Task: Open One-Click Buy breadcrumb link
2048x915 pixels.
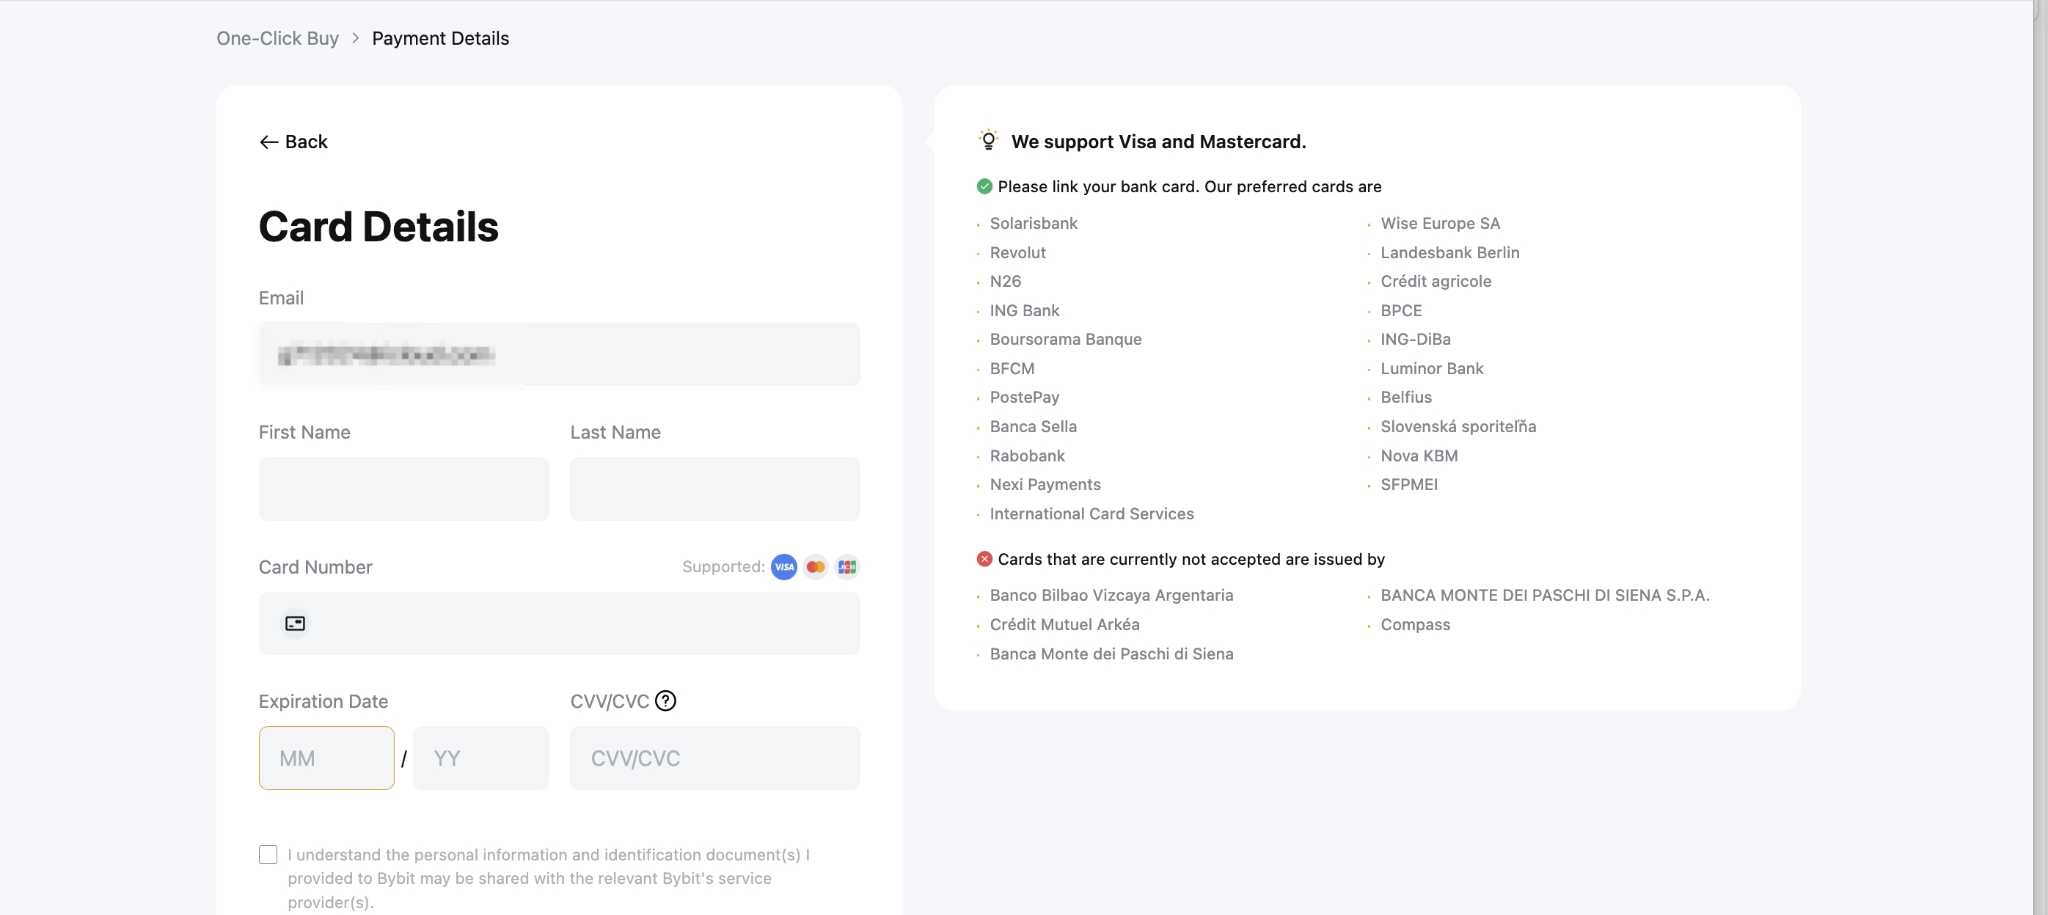Action: click(x=277, y=38)
